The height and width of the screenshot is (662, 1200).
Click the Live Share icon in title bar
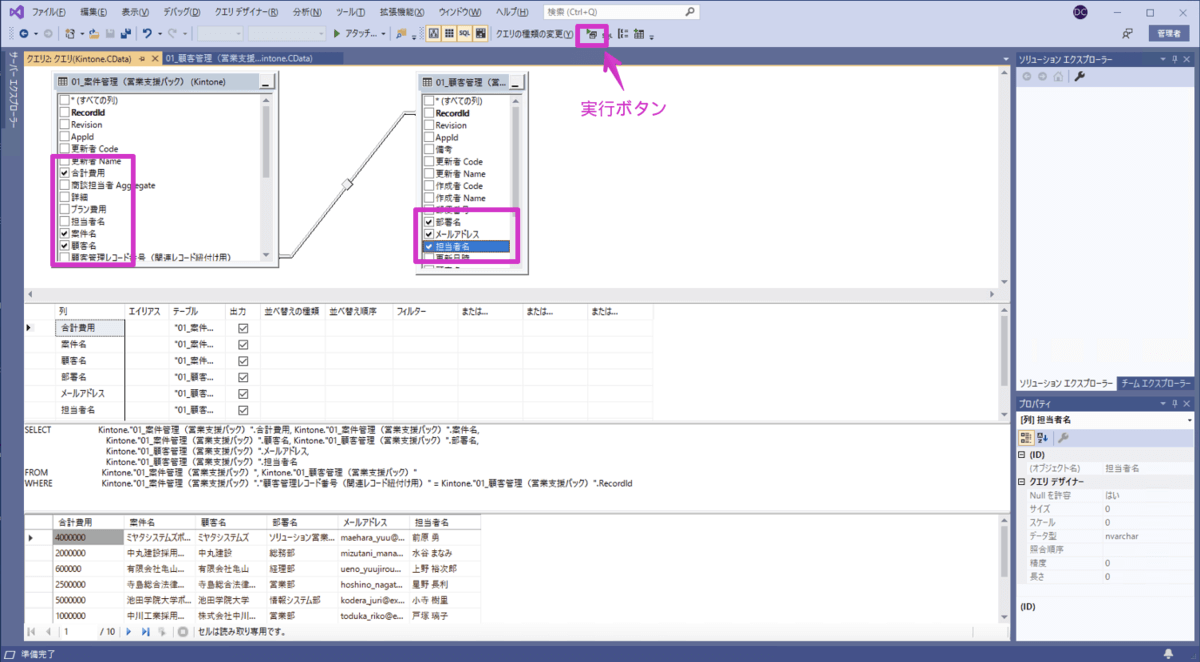pyautogui.click(x=1127, y=33)
